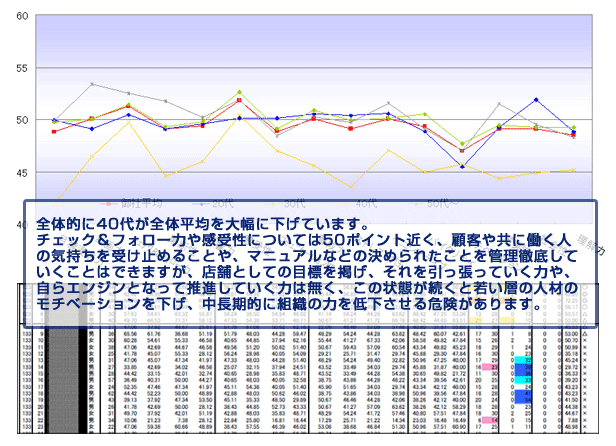Viewport: 616px width, 446px height.
Task: Click cell 56.24 in table row 12
Action: pyautogui.click(x=231, y=354)
